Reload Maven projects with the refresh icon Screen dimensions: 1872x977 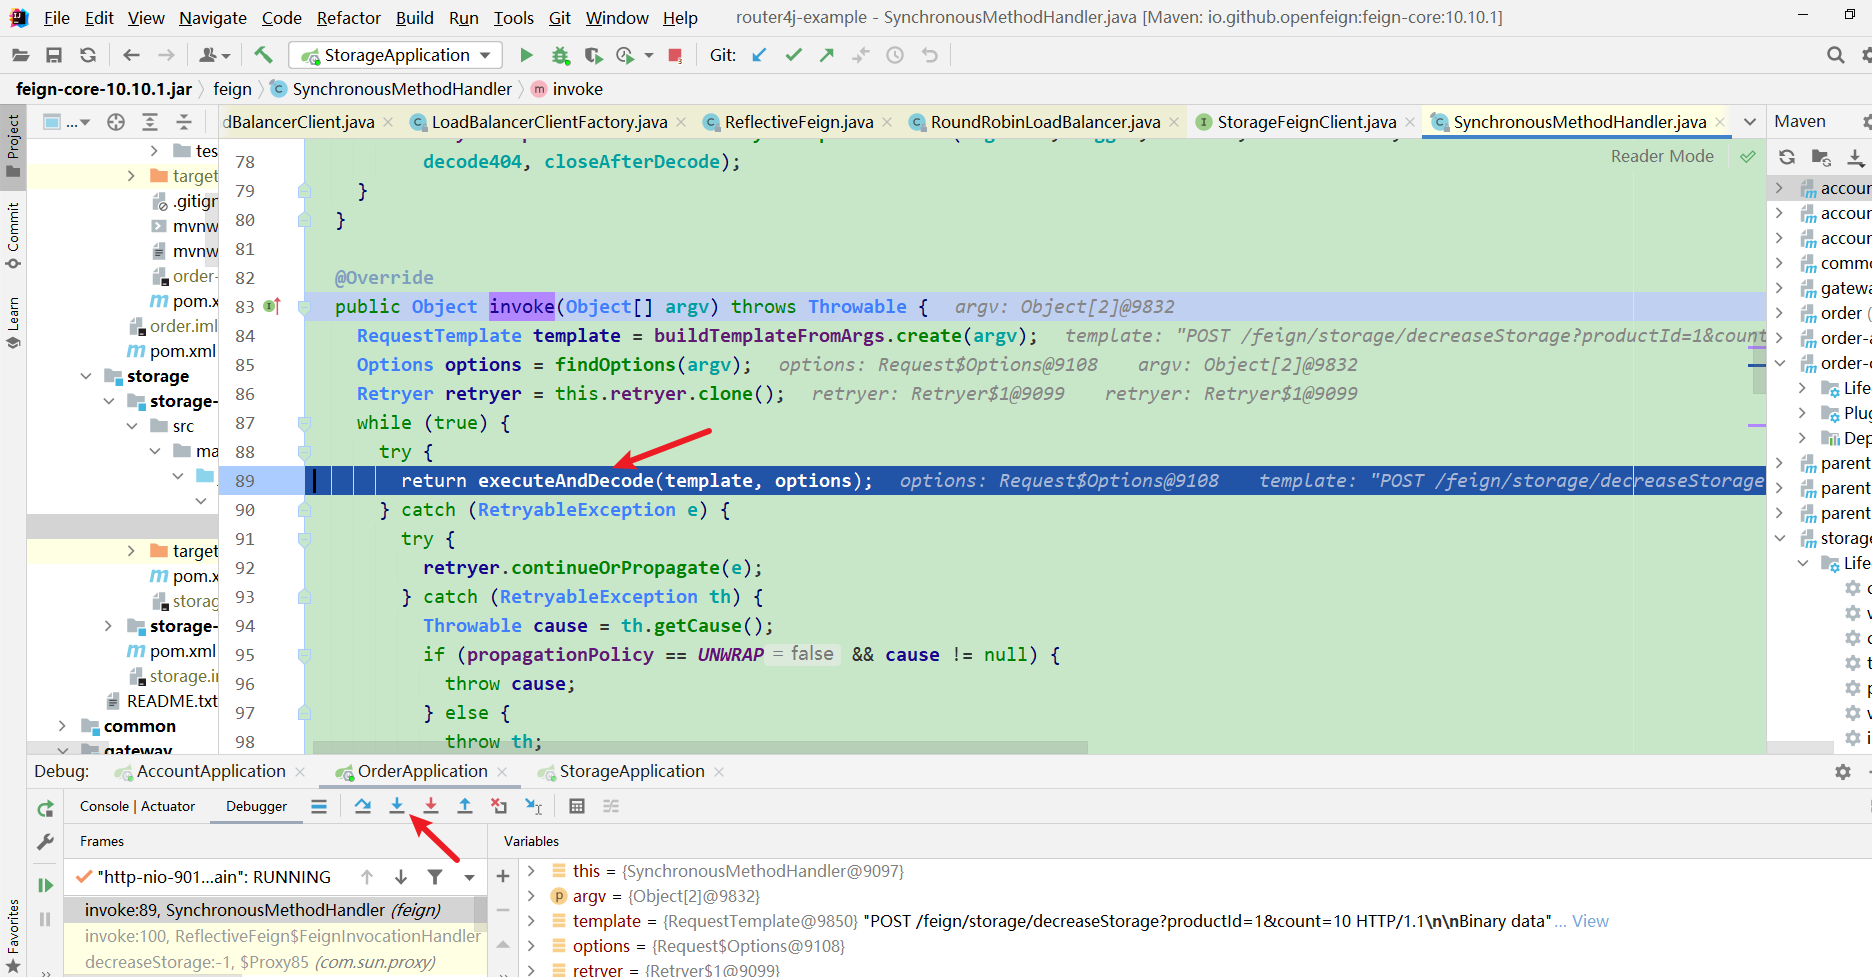click(x=1787, y=157)
